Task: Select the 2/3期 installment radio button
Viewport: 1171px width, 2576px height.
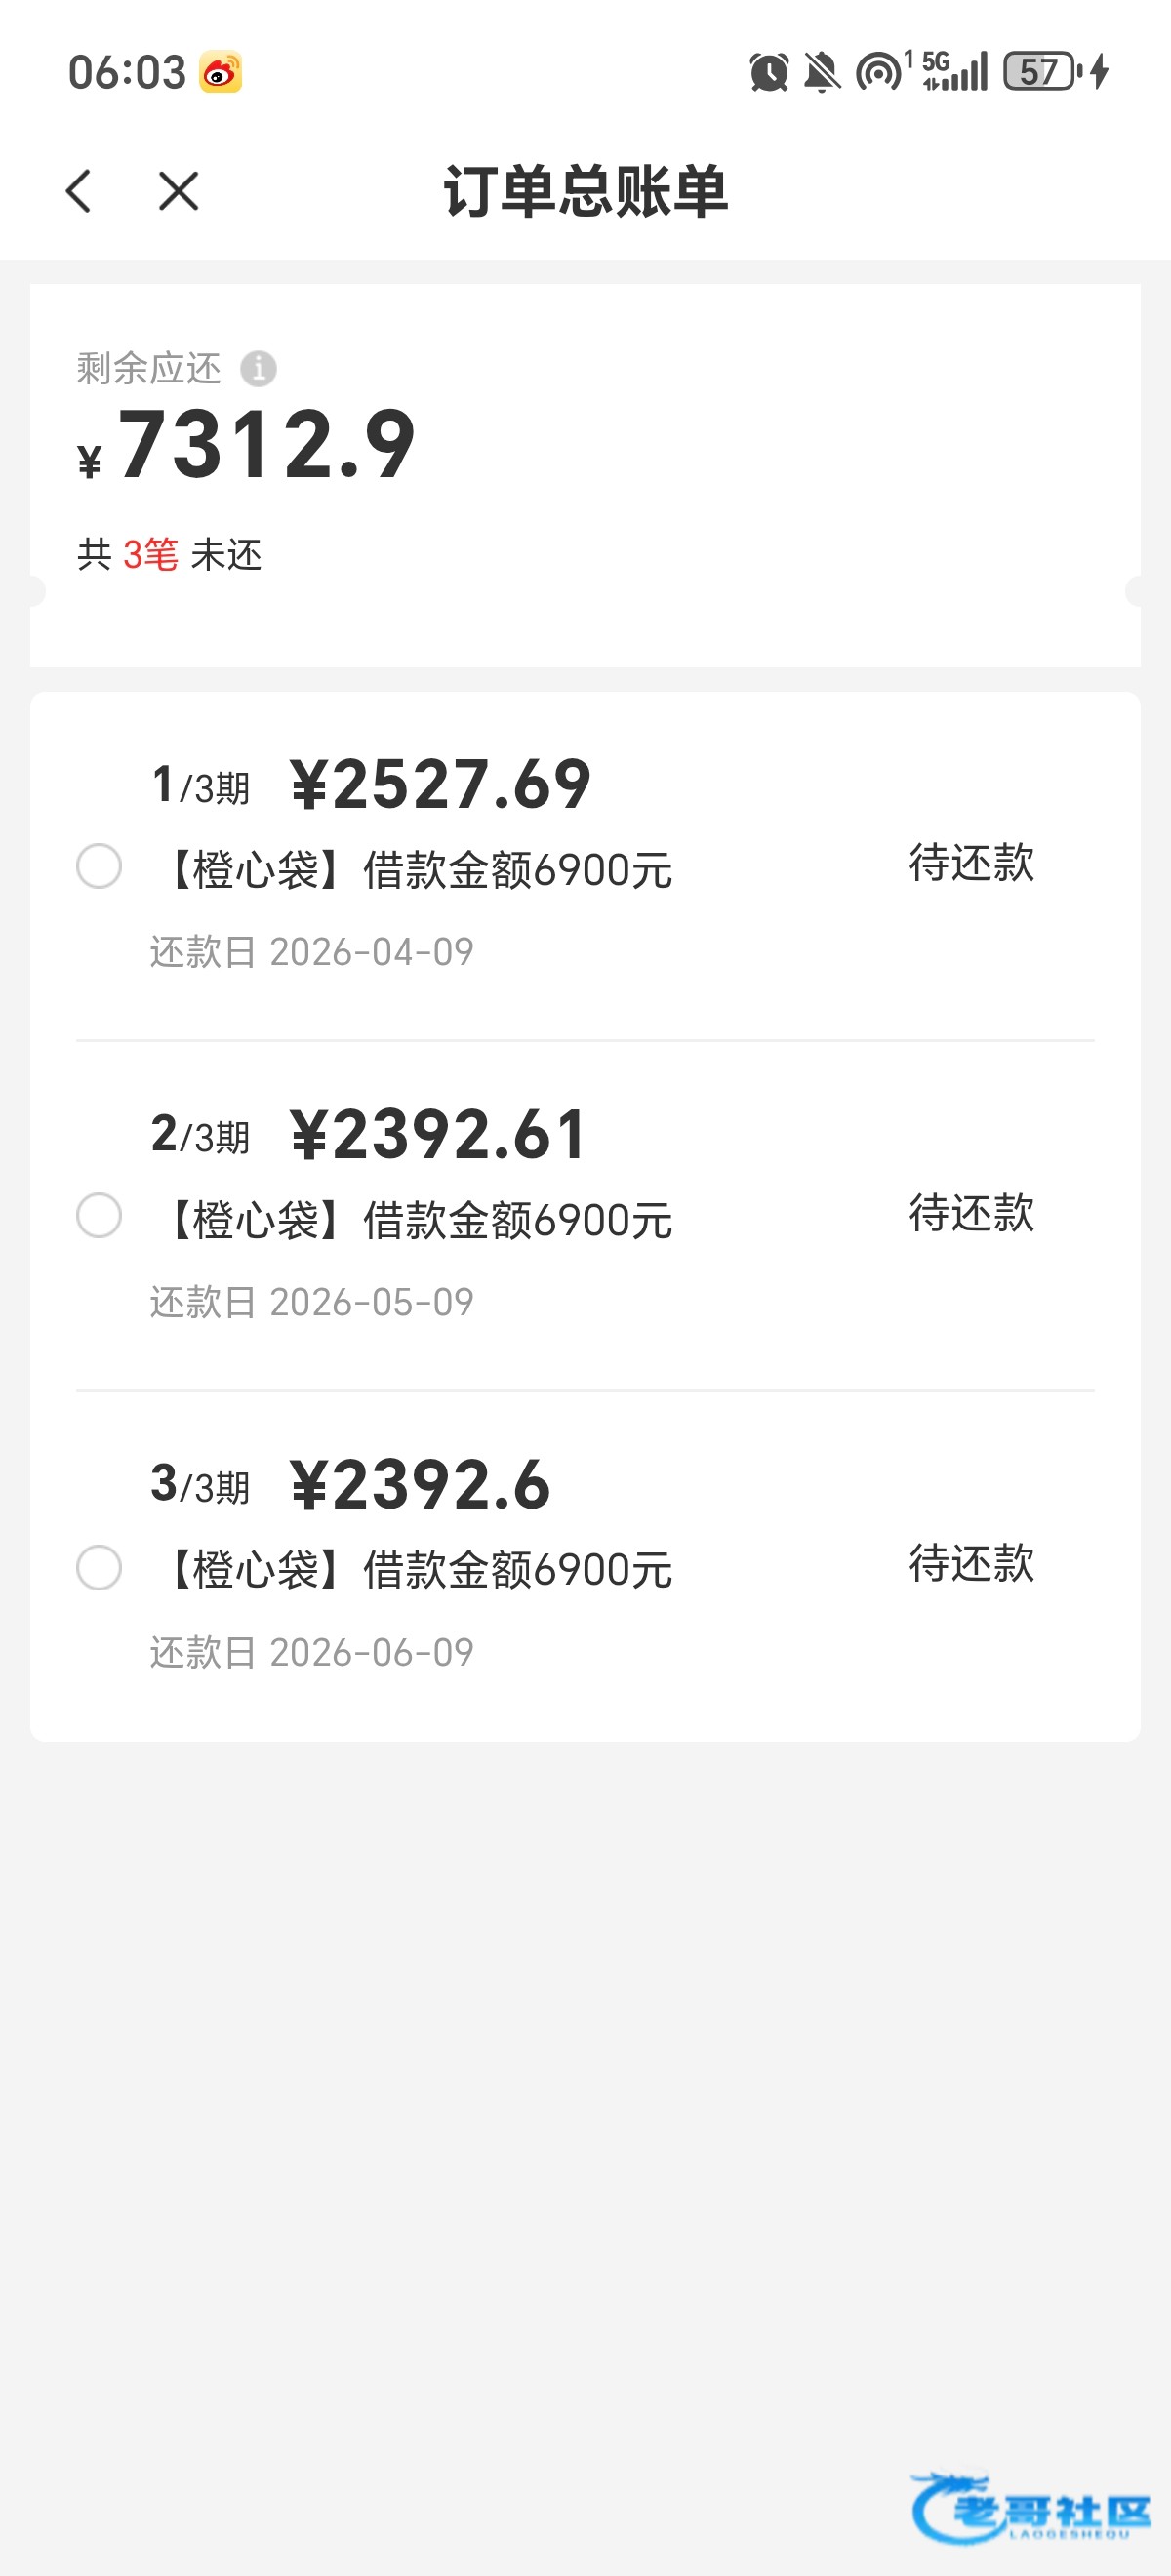Action: [99, 1216]
